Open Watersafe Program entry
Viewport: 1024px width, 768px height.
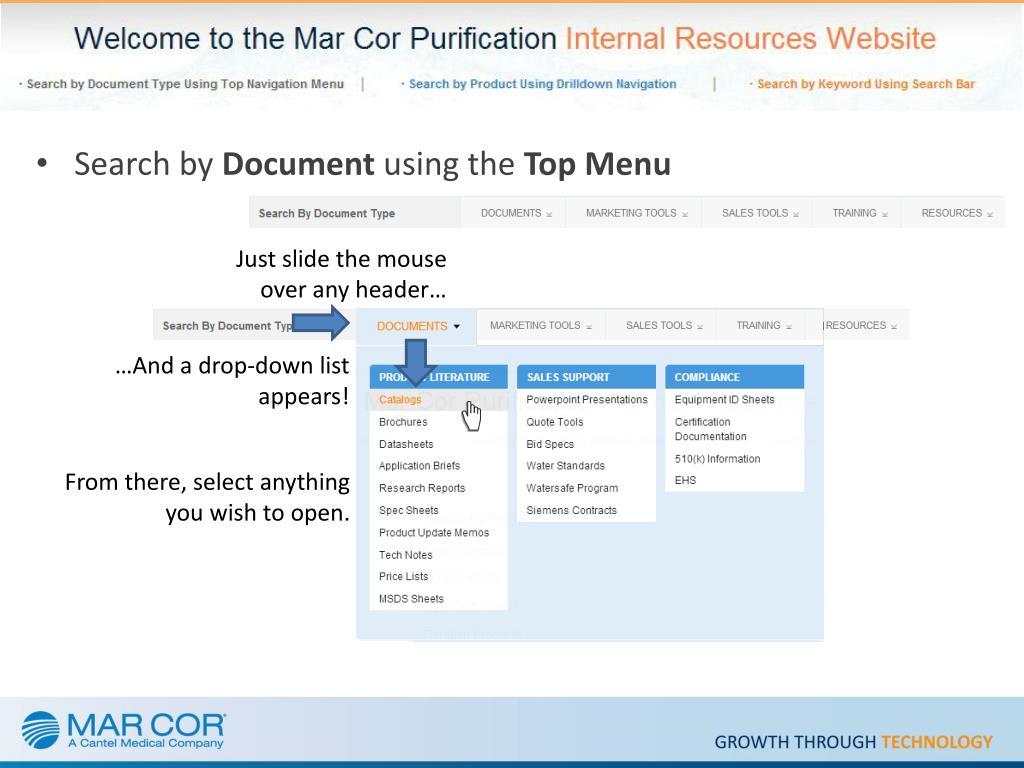[571, 488]
